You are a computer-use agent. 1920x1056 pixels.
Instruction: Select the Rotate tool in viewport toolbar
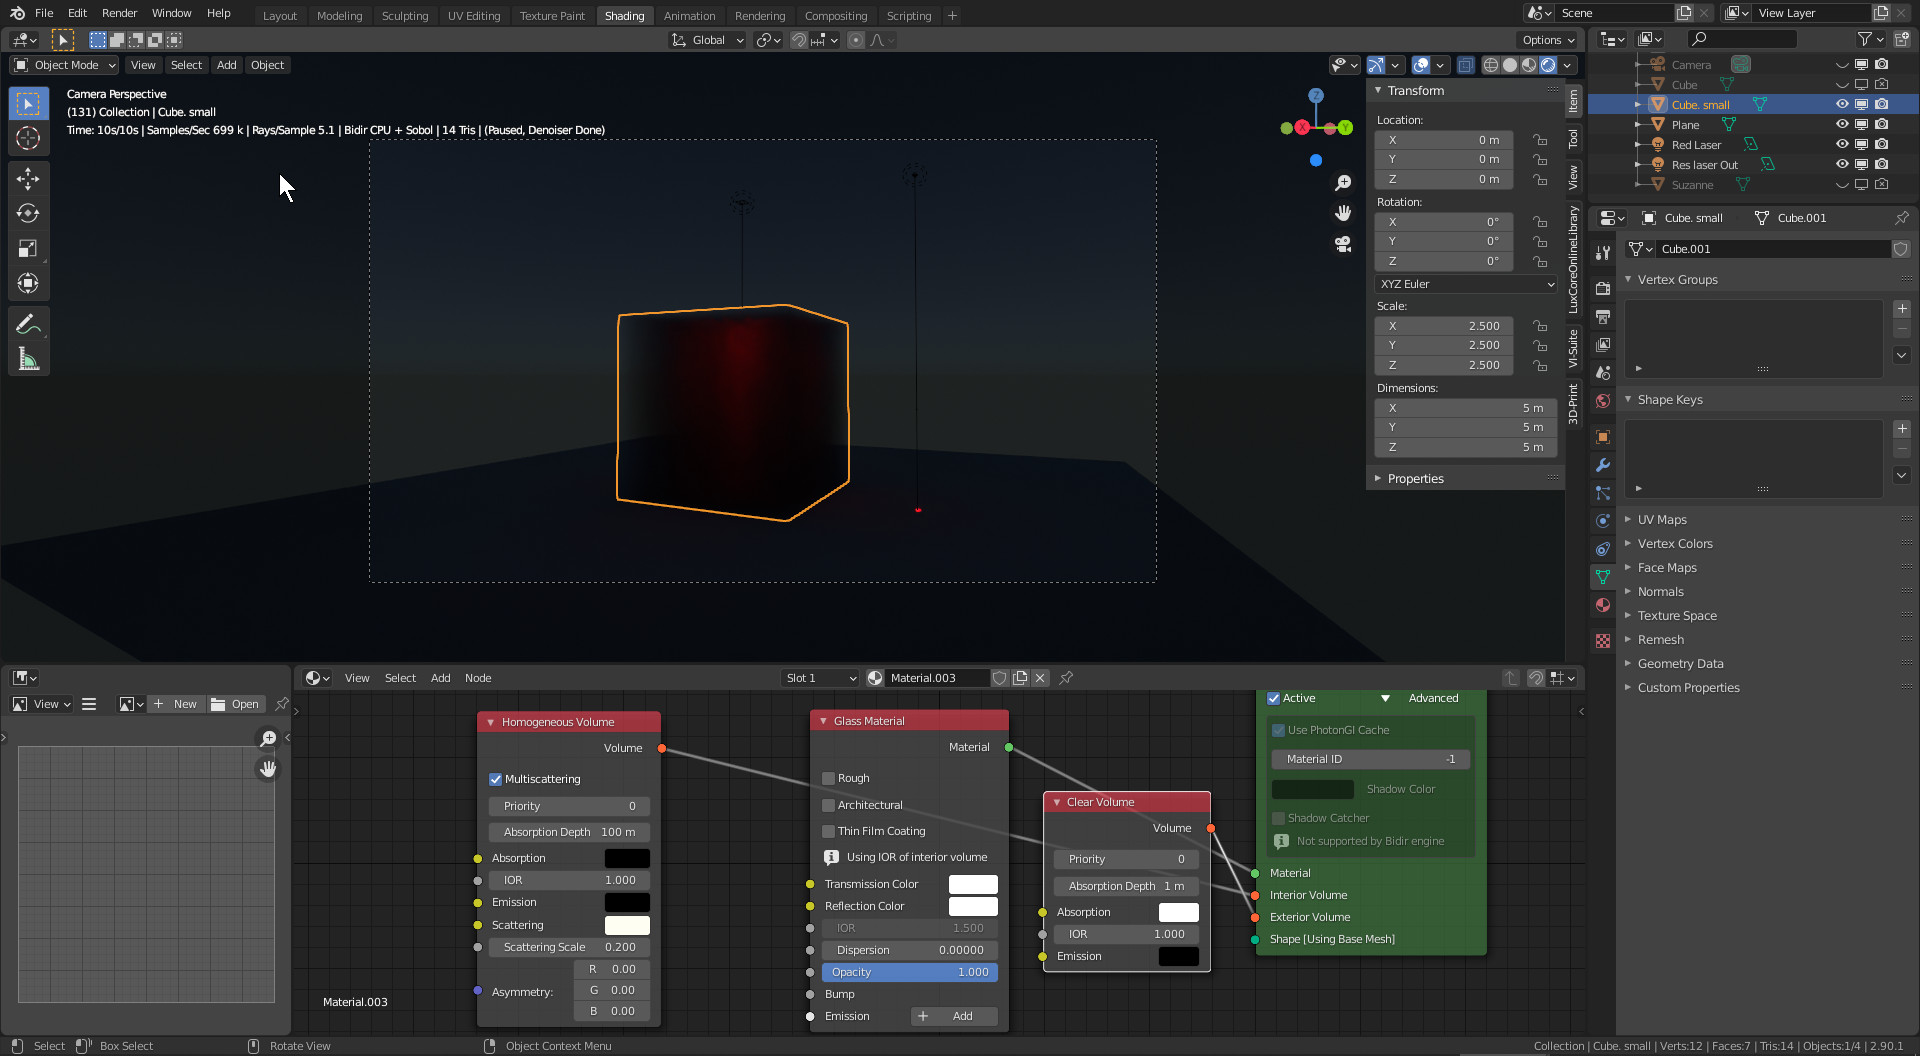coord(28,214)
